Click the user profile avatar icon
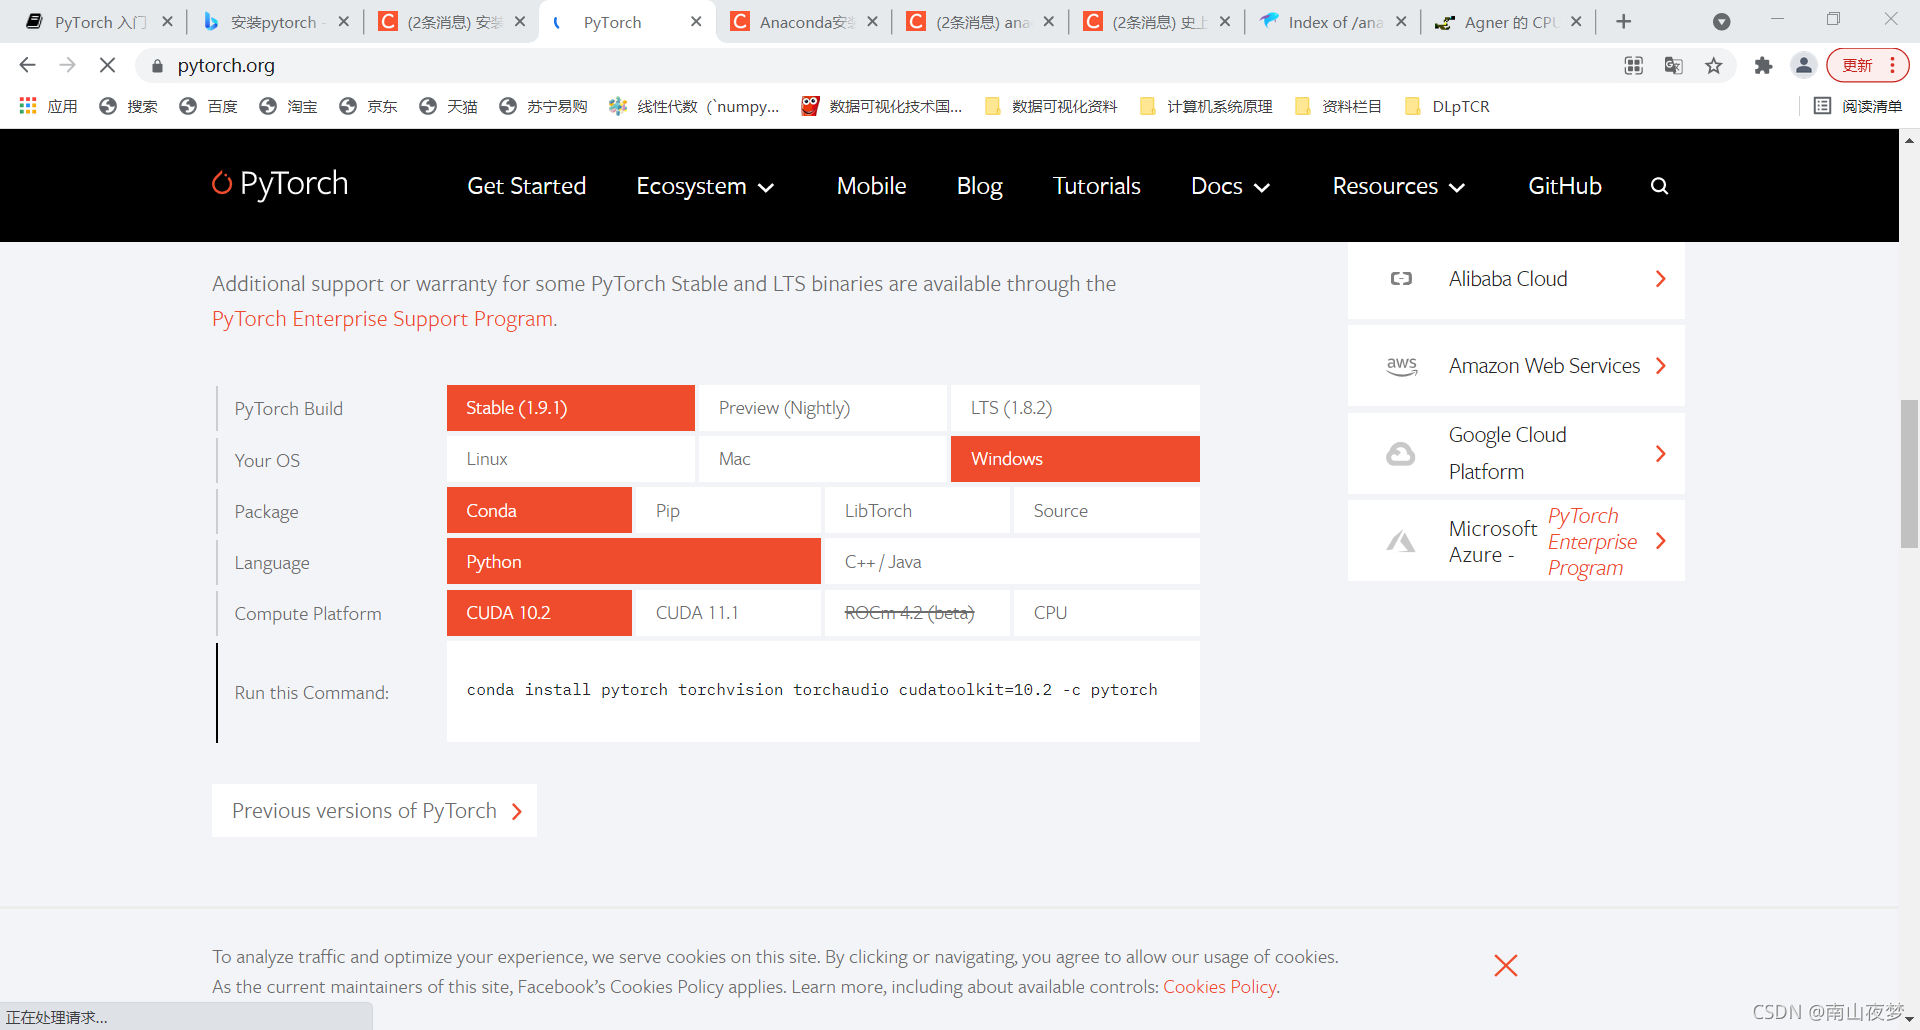 (1803, 66)
